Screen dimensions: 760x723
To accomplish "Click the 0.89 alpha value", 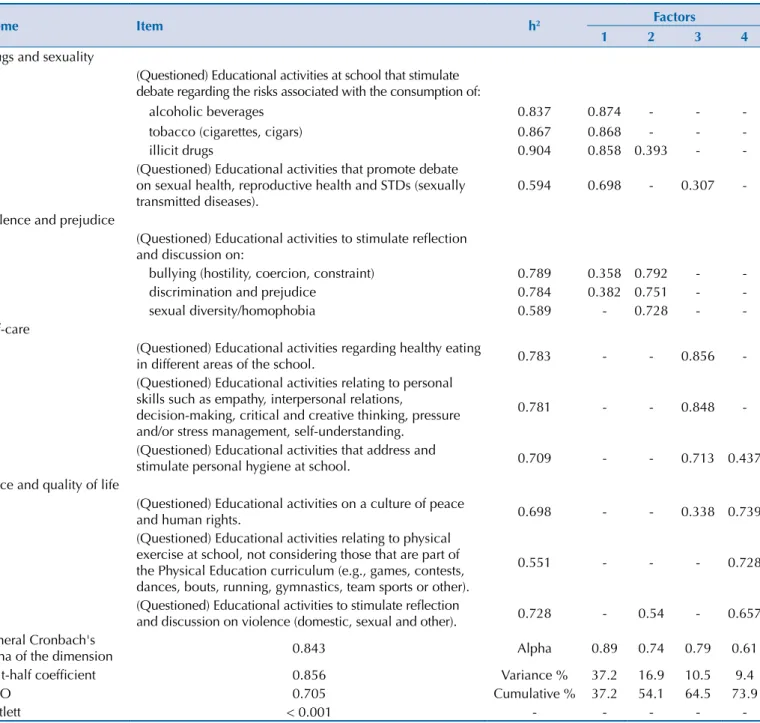I will [604, 649].
